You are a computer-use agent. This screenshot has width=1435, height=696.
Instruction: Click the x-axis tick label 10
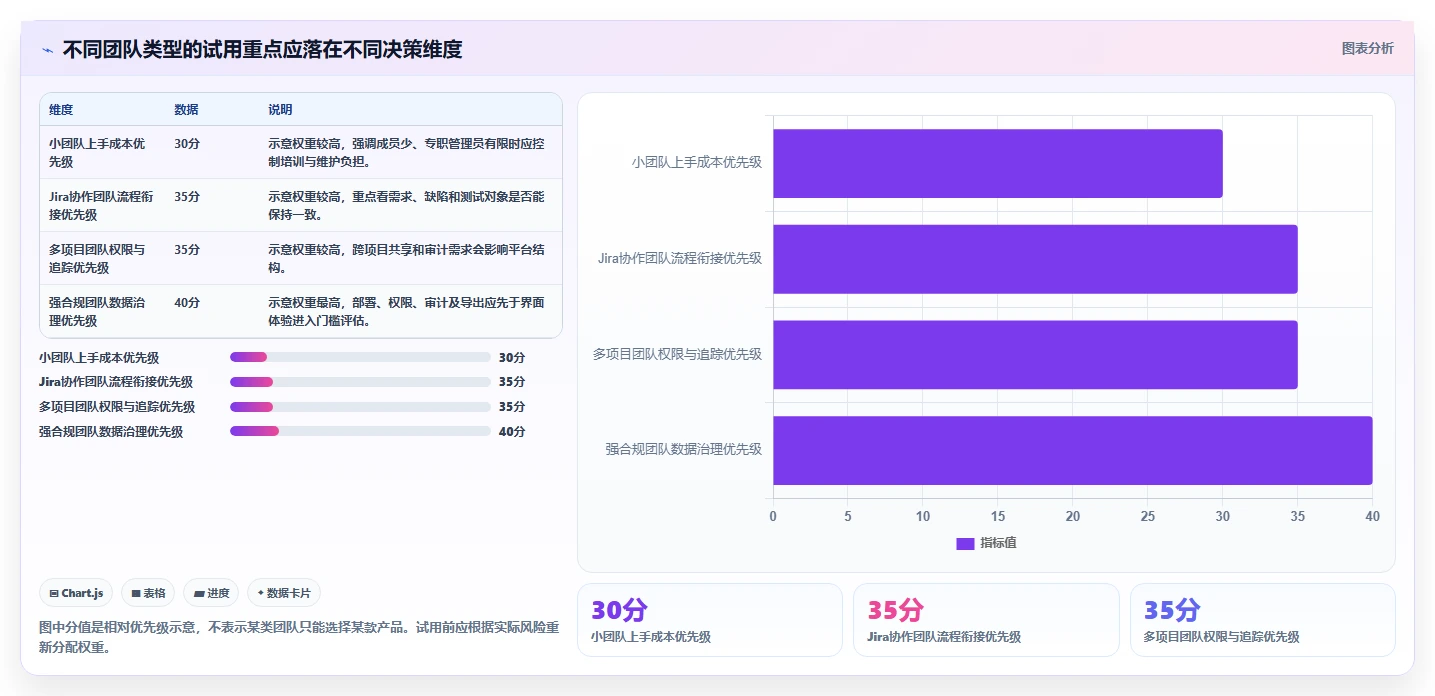click(923, 516)
